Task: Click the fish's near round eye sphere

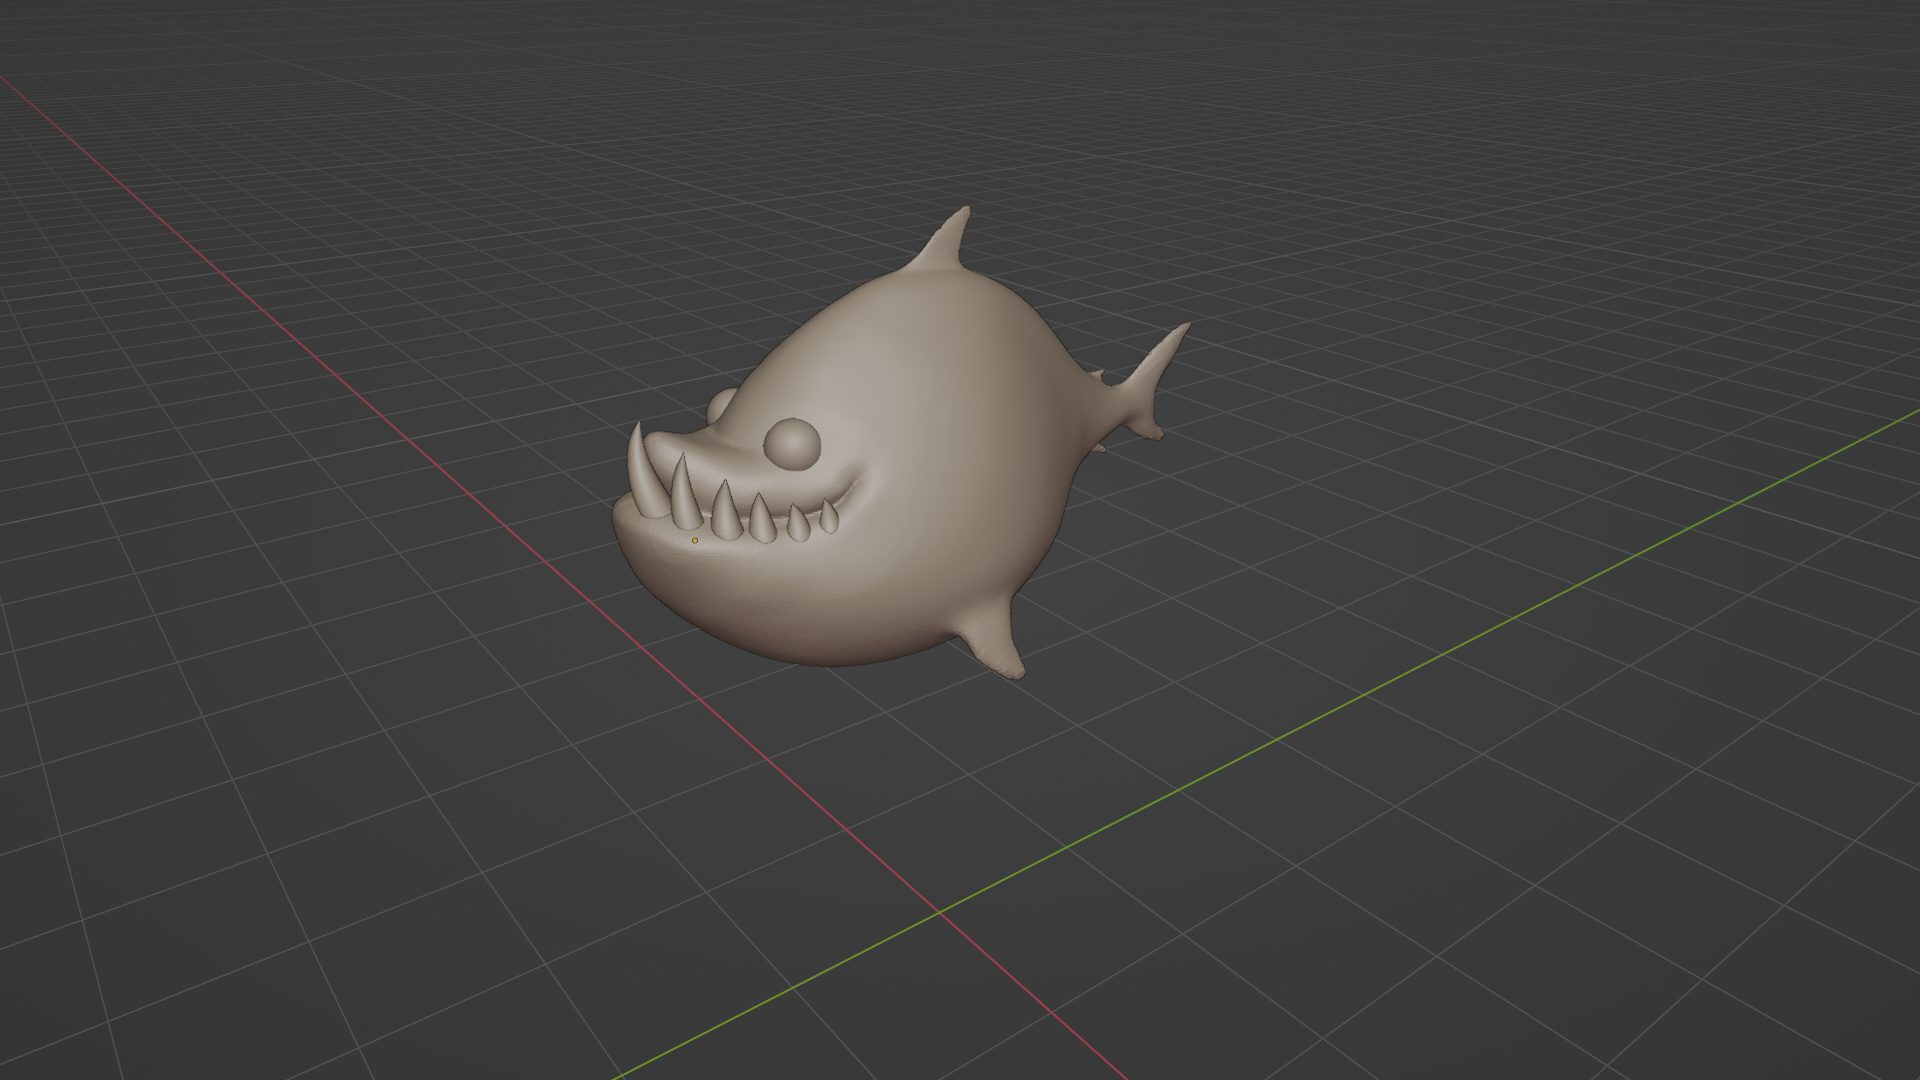Action: tap(792, 444)
